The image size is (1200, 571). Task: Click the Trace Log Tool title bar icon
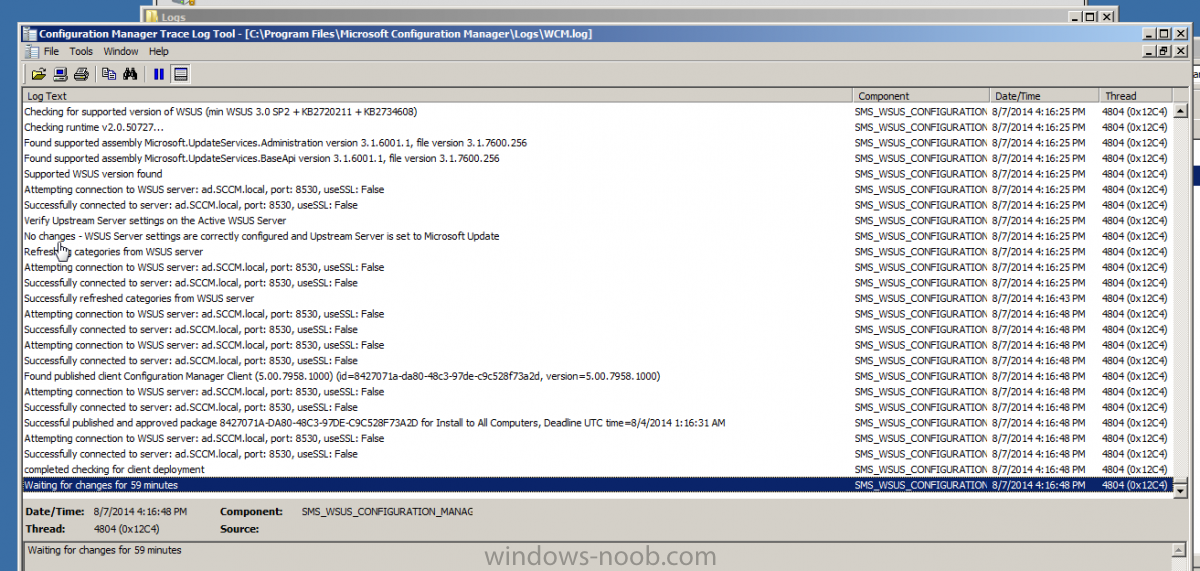click(30, 34)
